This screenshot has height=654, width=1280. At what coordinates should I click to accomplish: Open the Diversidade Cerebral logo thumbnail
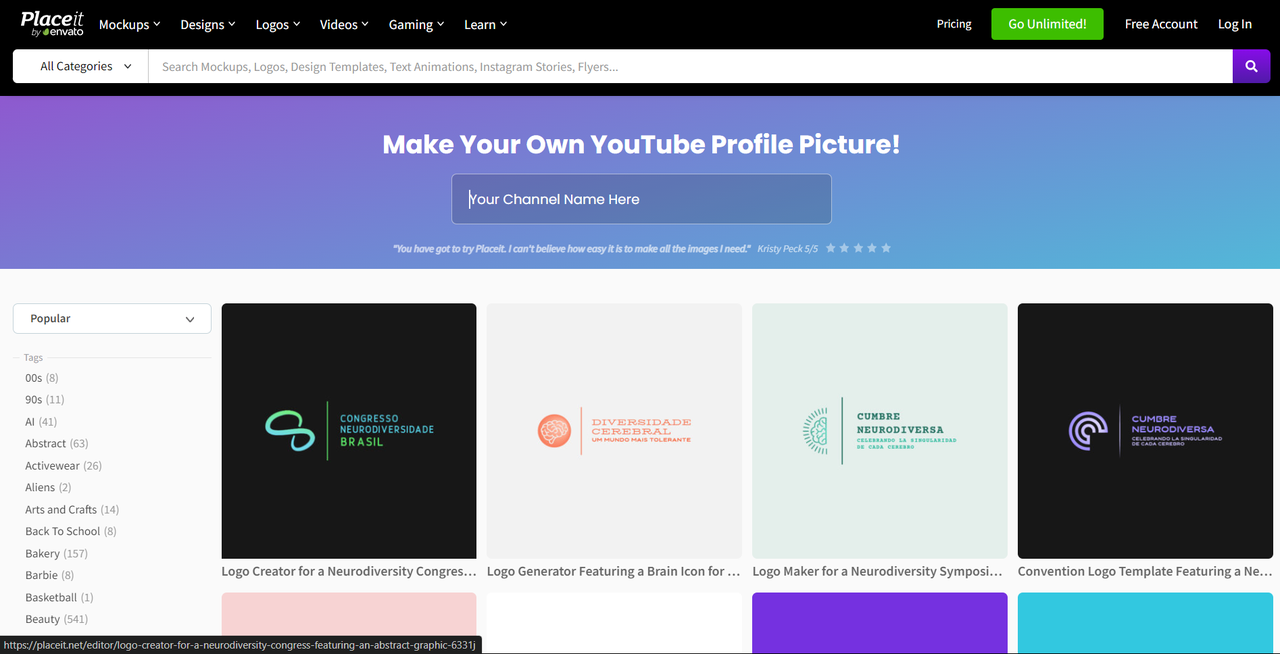[x=614, y=431]
